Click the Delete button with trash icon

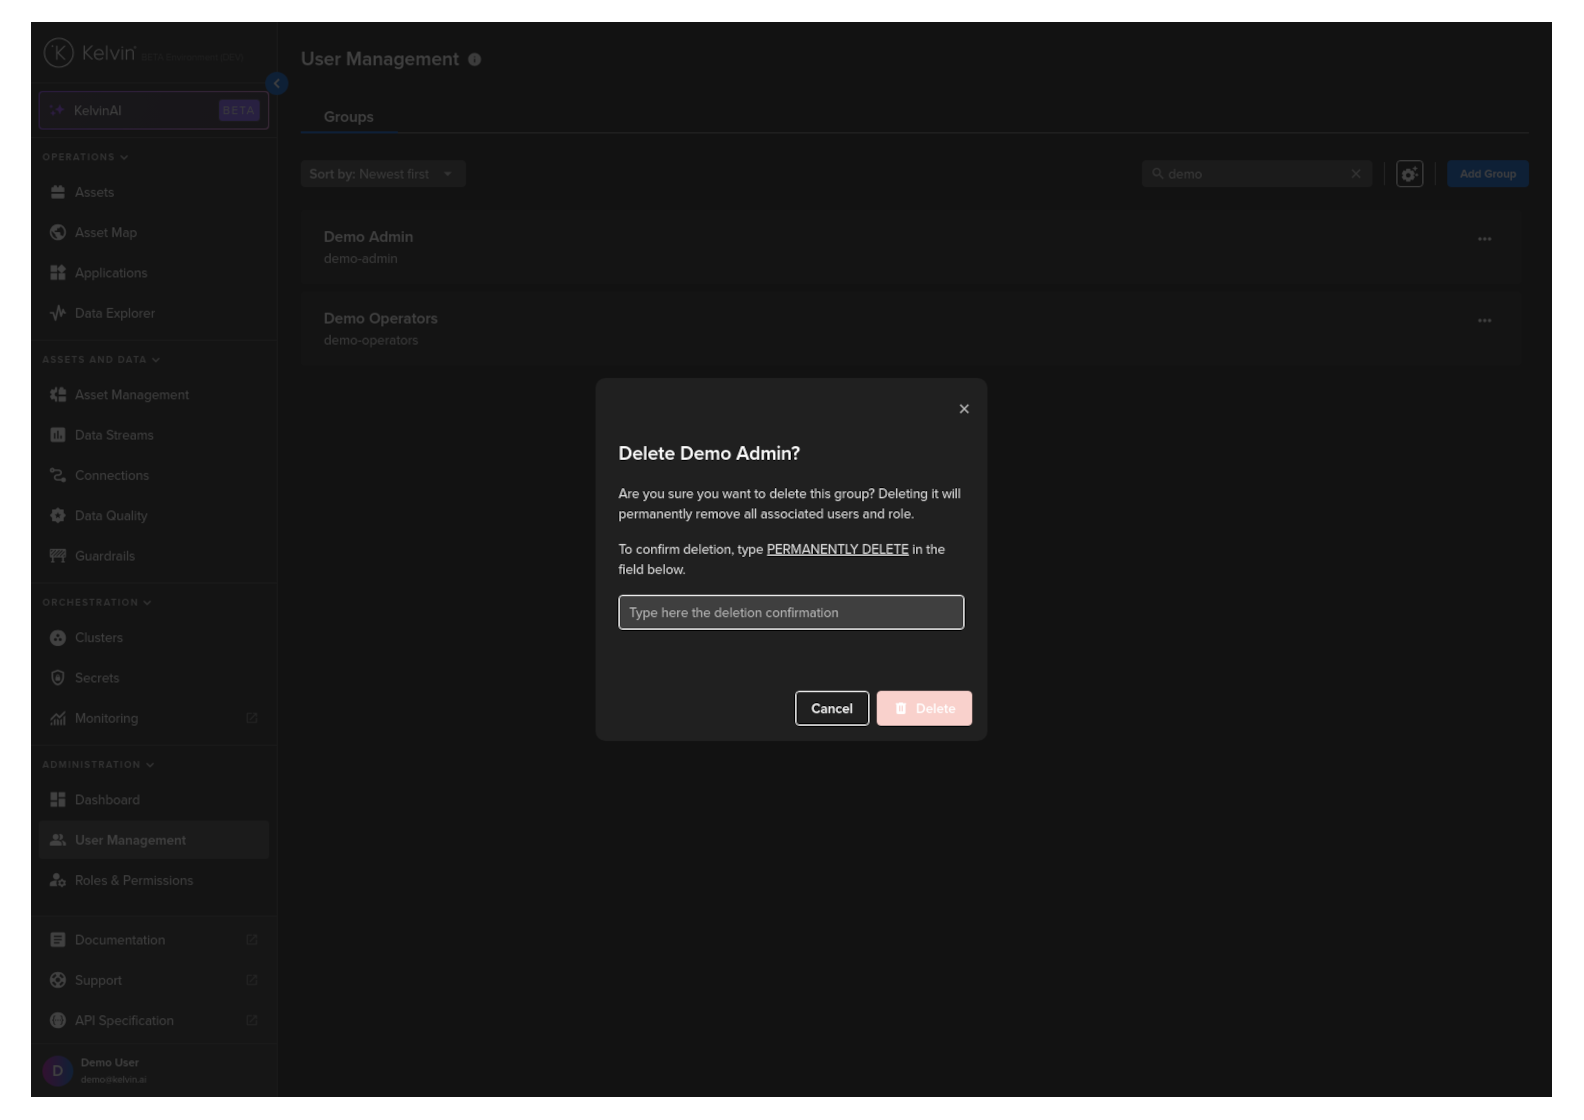[923, 708]
